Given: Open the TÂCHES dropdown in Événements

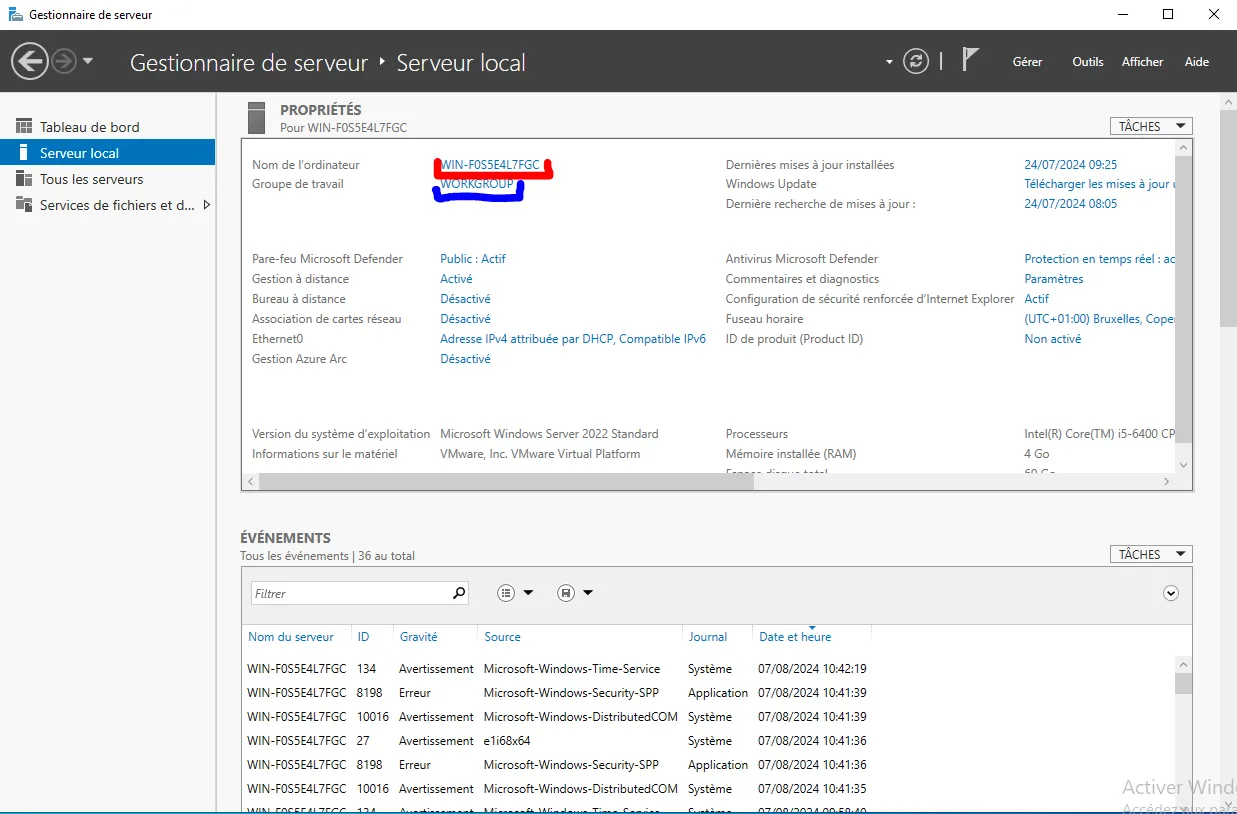Looking at the screenshot, I should [x=1150, y=553].
